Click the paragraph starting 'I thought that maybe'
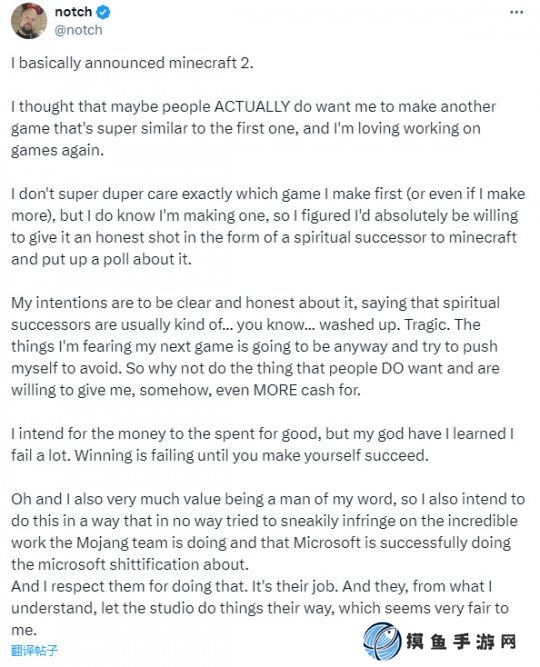Viewport: 540px width, 667px height. (253, 128)
